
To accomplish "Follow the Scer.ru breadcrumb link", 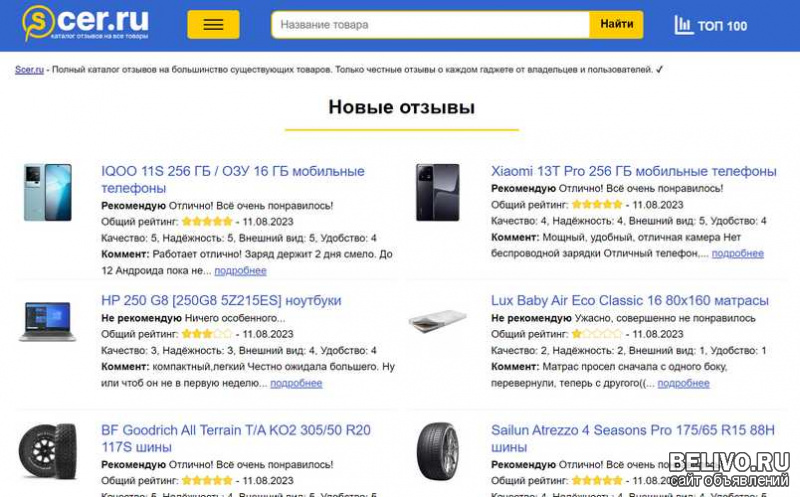I will coord(29,69).
